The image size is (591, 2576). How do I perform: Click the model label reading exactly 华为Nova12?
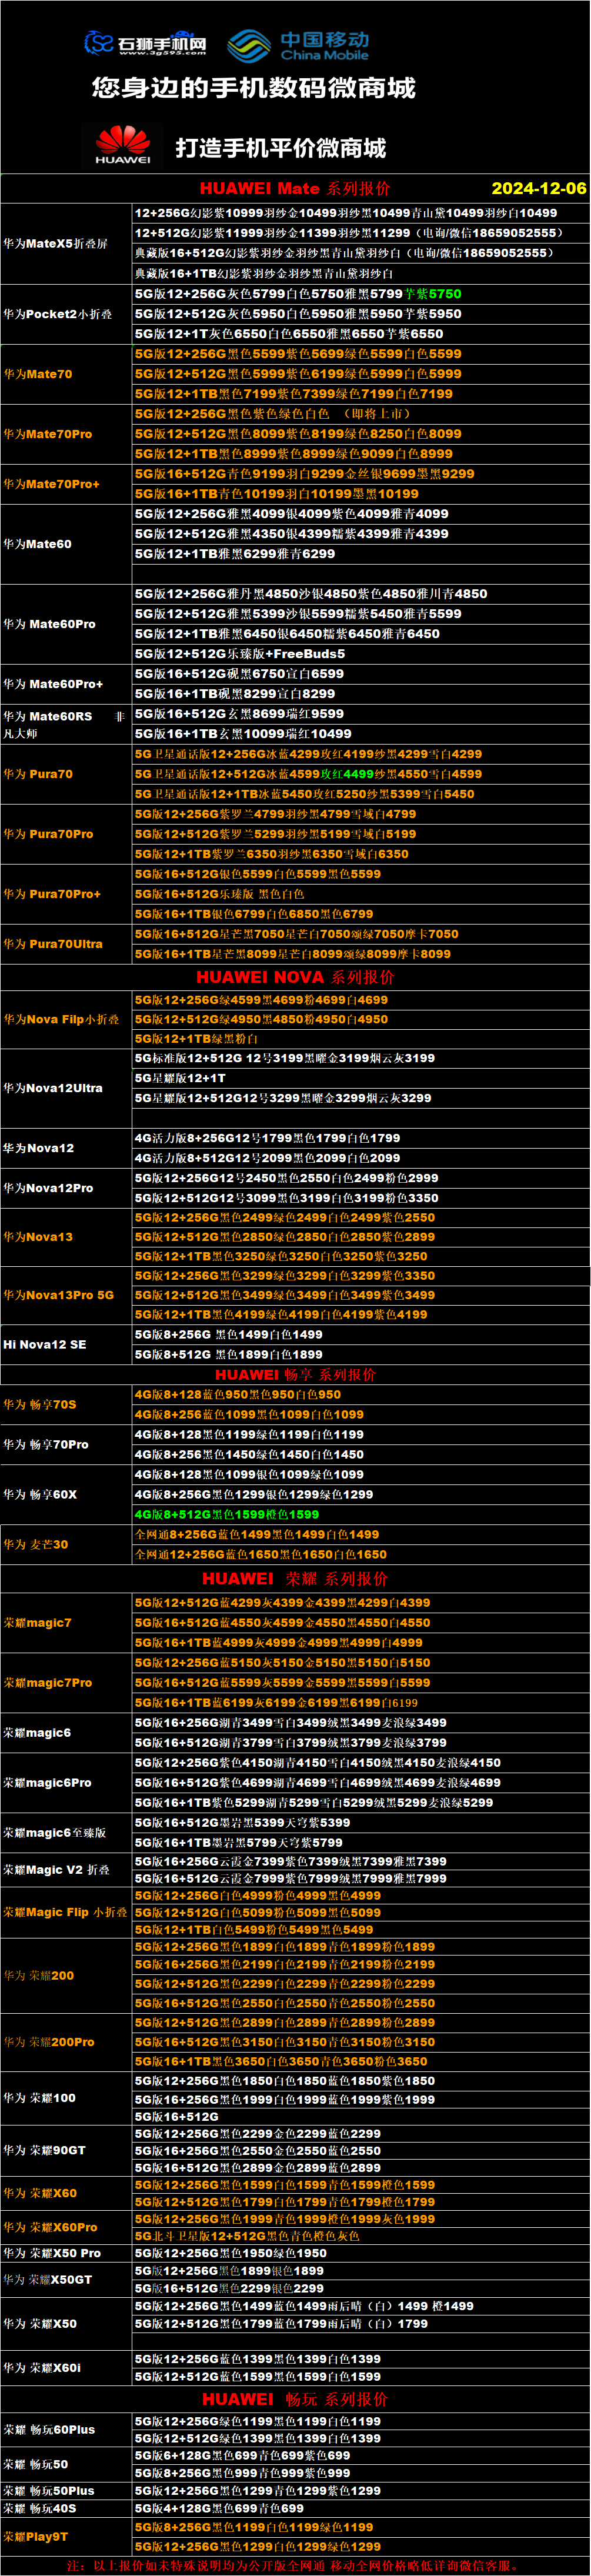click(x=38, y=1148)
